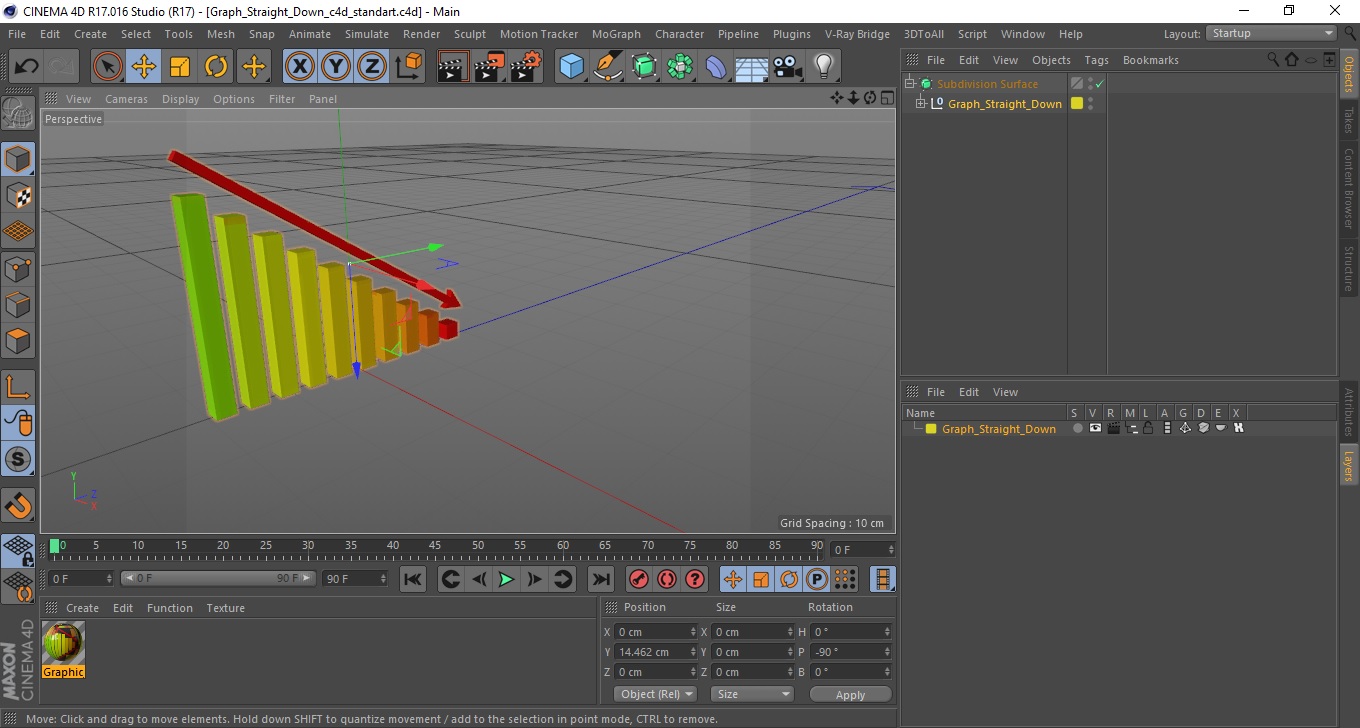The height and width of the screenshot is (728, 1360).
Task: Toggle Subdivision Surface enable checkmark
Action: (1099, 84)
